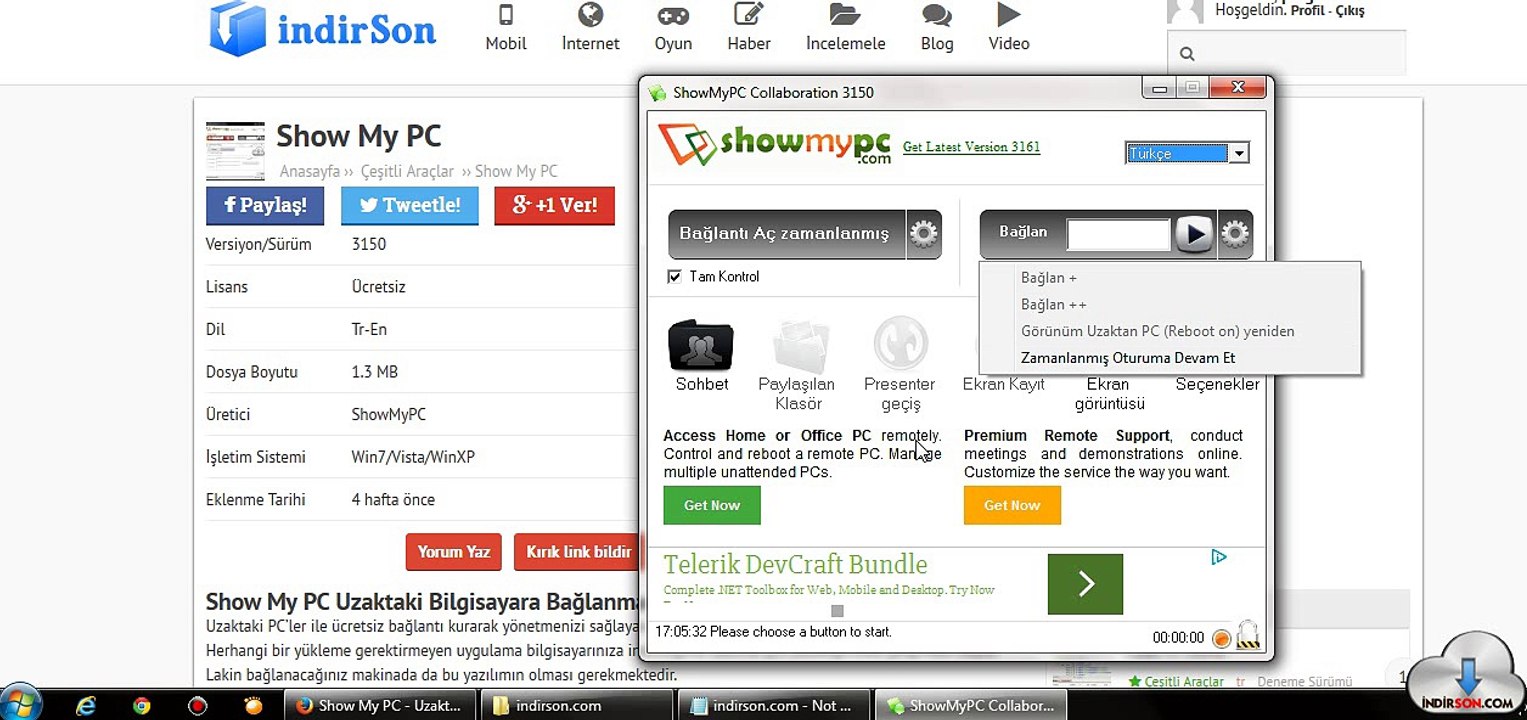The height and width of the screenshot is (720, 1527).
Task: Click the 00:00:00 session timer
Action: [x=1178, y=638]
